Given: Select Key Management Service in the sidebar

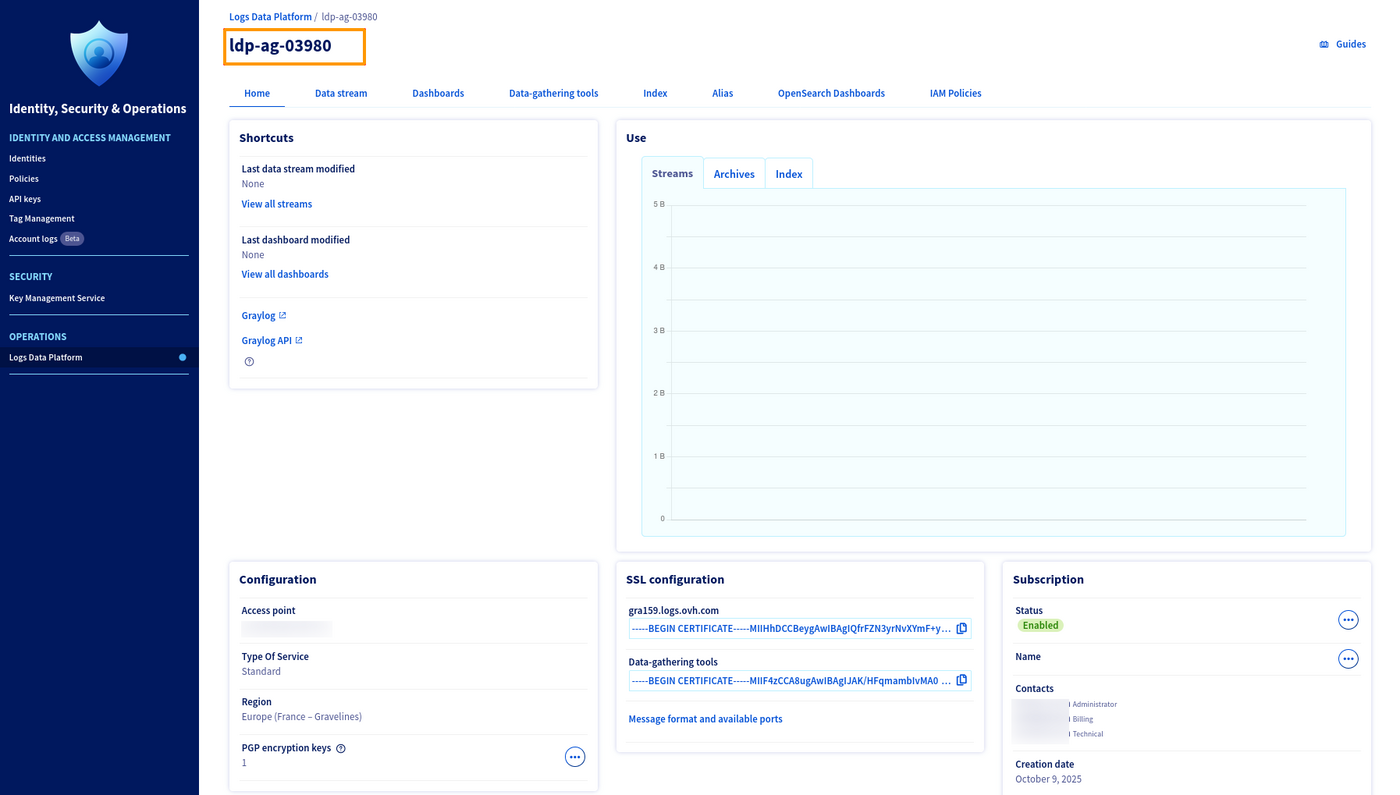Looking at the screenshot, I should [57, 296].
